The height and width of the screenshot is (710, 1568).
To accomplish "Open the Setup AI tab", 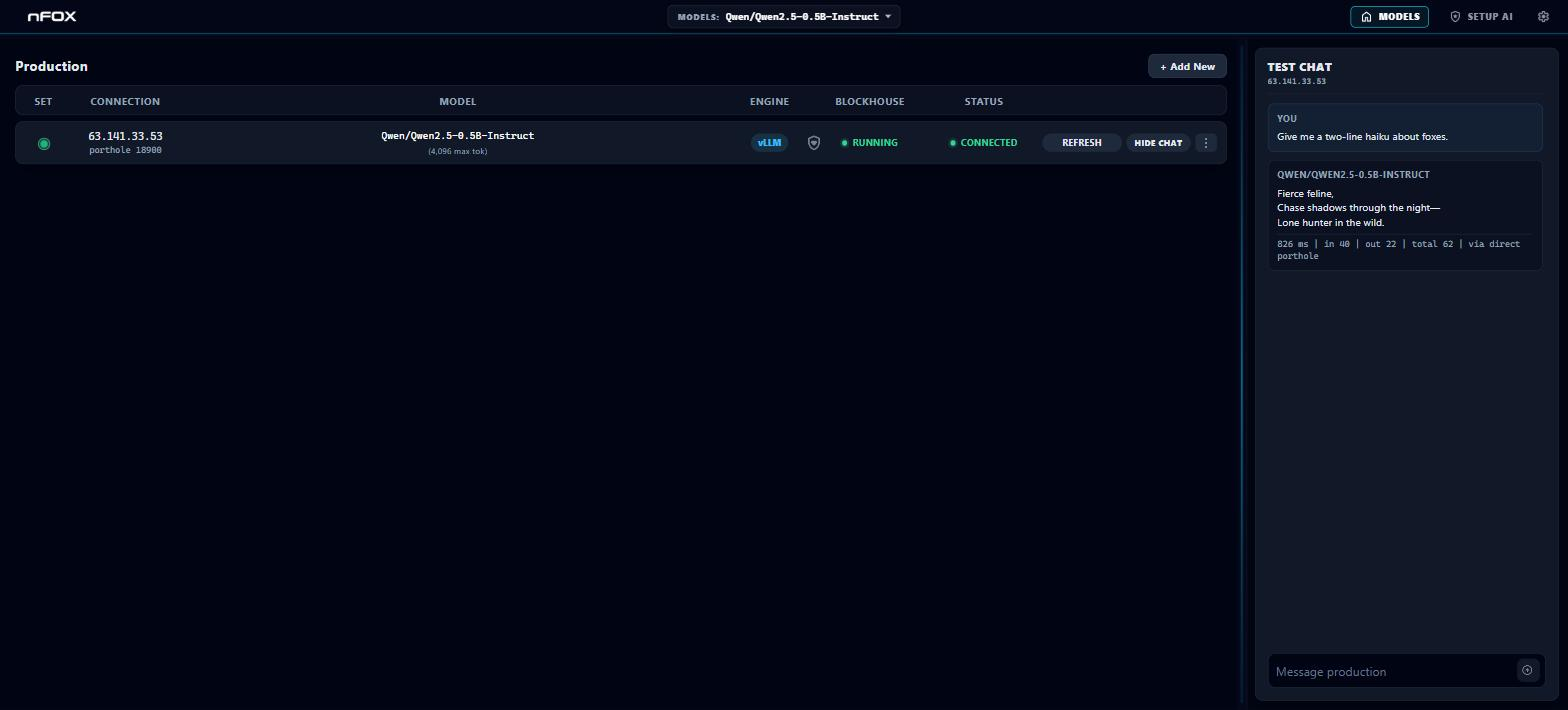I will click(1481, 17).
